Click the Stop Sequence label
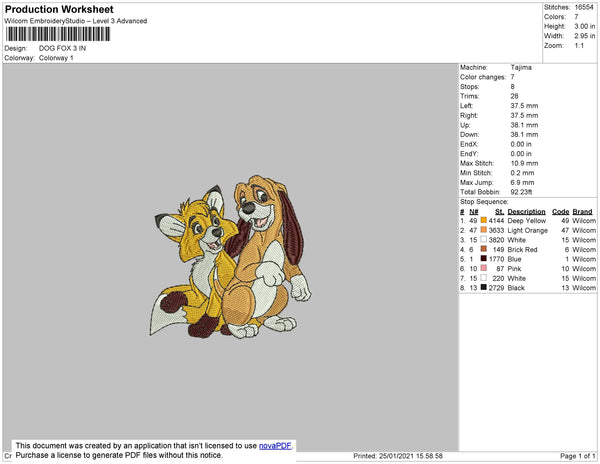This screenshot has width=600, height=464. tap(484, 202)
